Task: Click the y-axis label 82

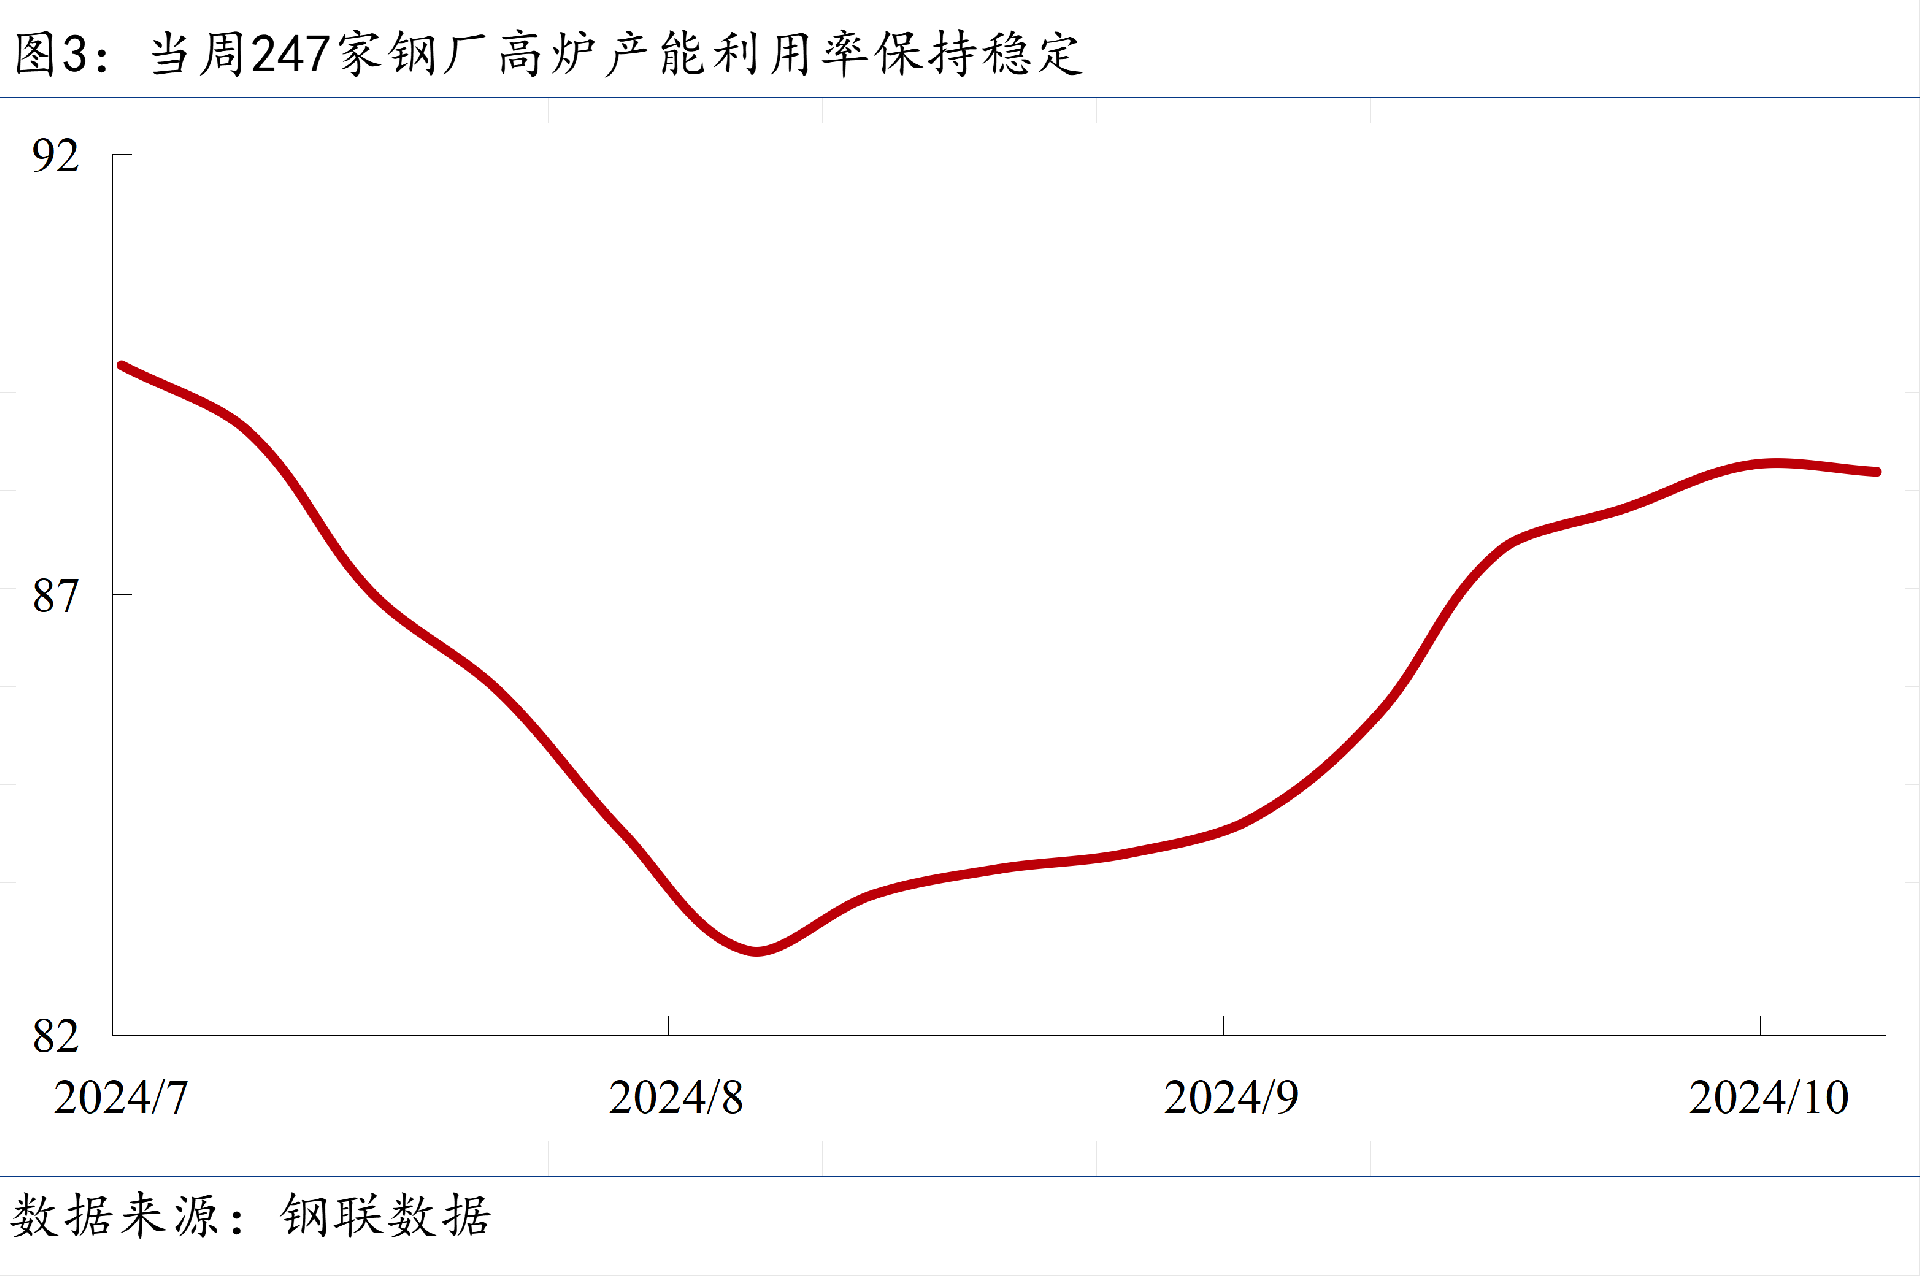Action: coord(55,1036)
